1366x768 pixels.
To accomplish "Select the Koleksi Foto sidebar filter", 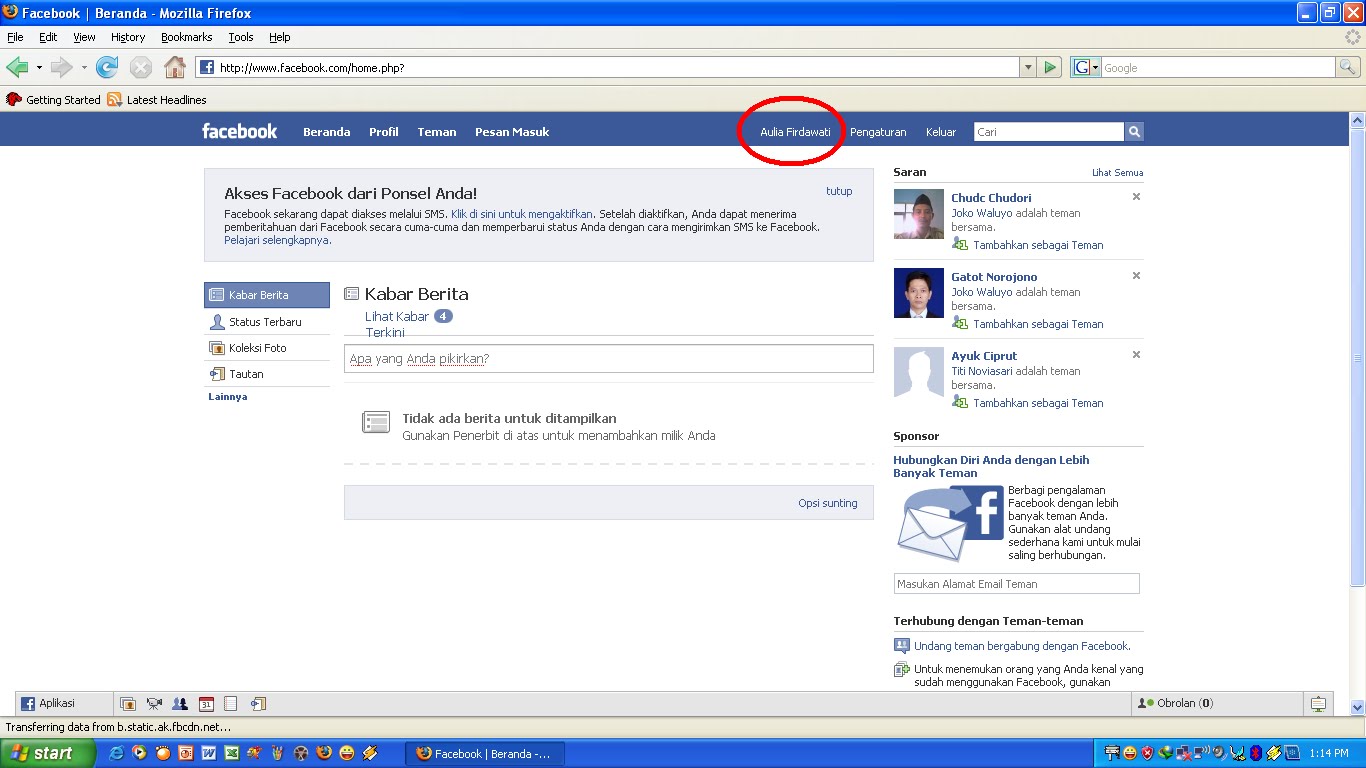I will coord(267,348).
